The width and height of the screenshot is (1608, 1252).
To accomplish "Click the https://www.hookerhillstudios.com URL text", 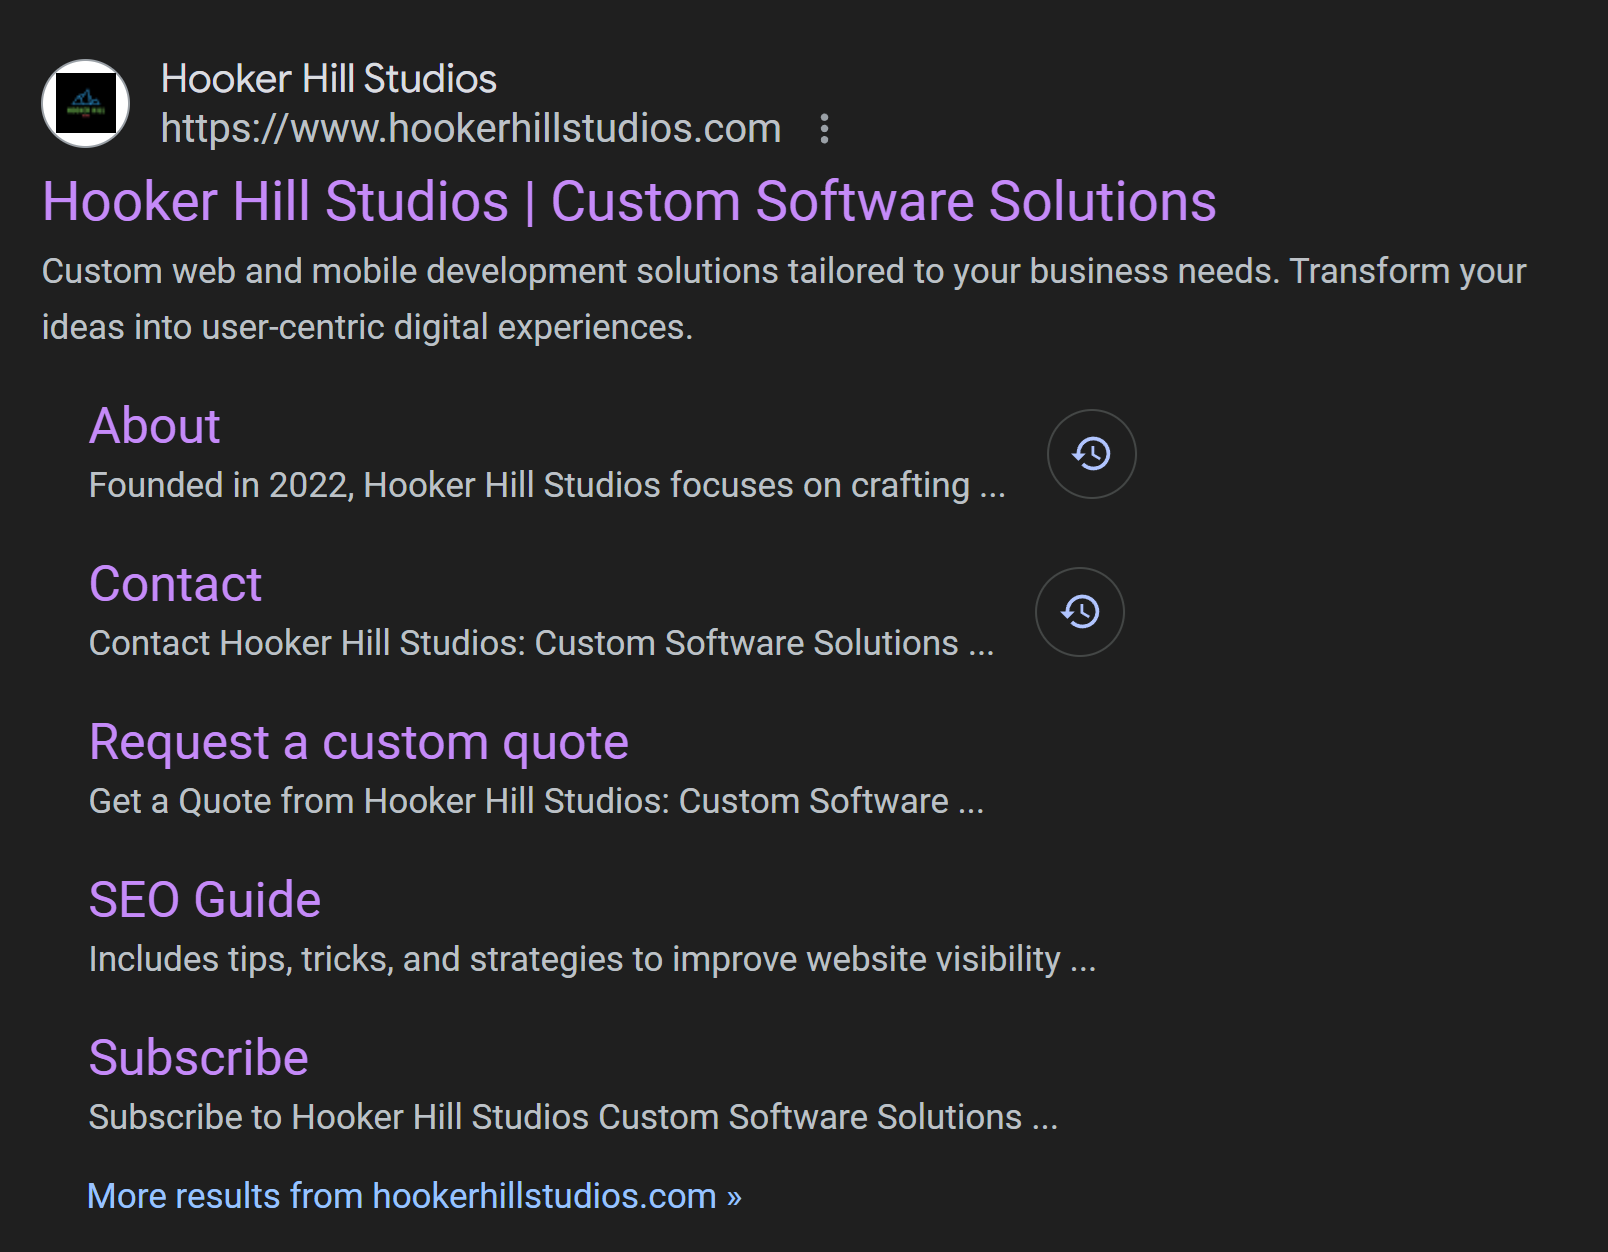I will click(471, 129).
